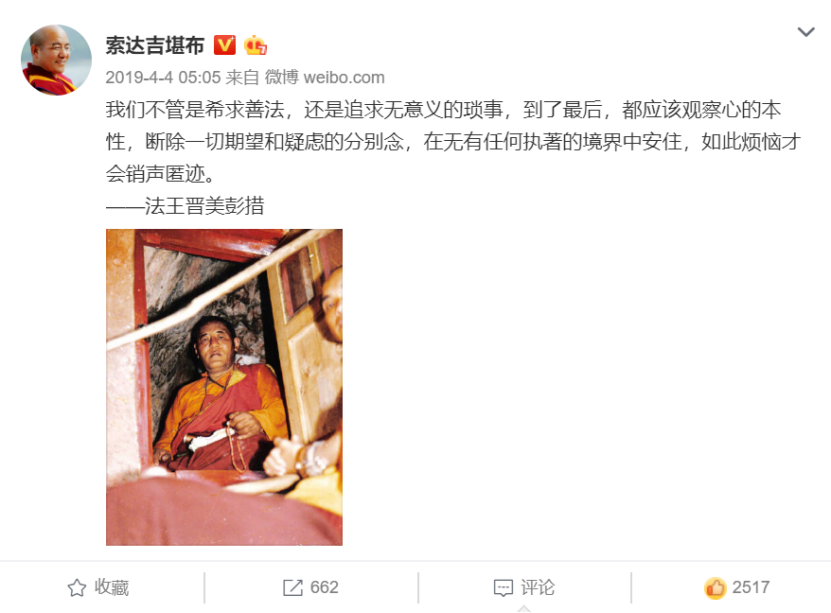
Task: Click the comment speech bubble icon
Action: (503, 588)
